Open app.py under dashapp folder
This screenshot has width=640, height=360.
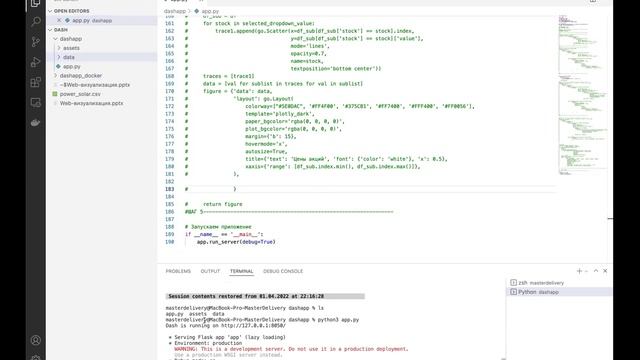tap(71, 67)
